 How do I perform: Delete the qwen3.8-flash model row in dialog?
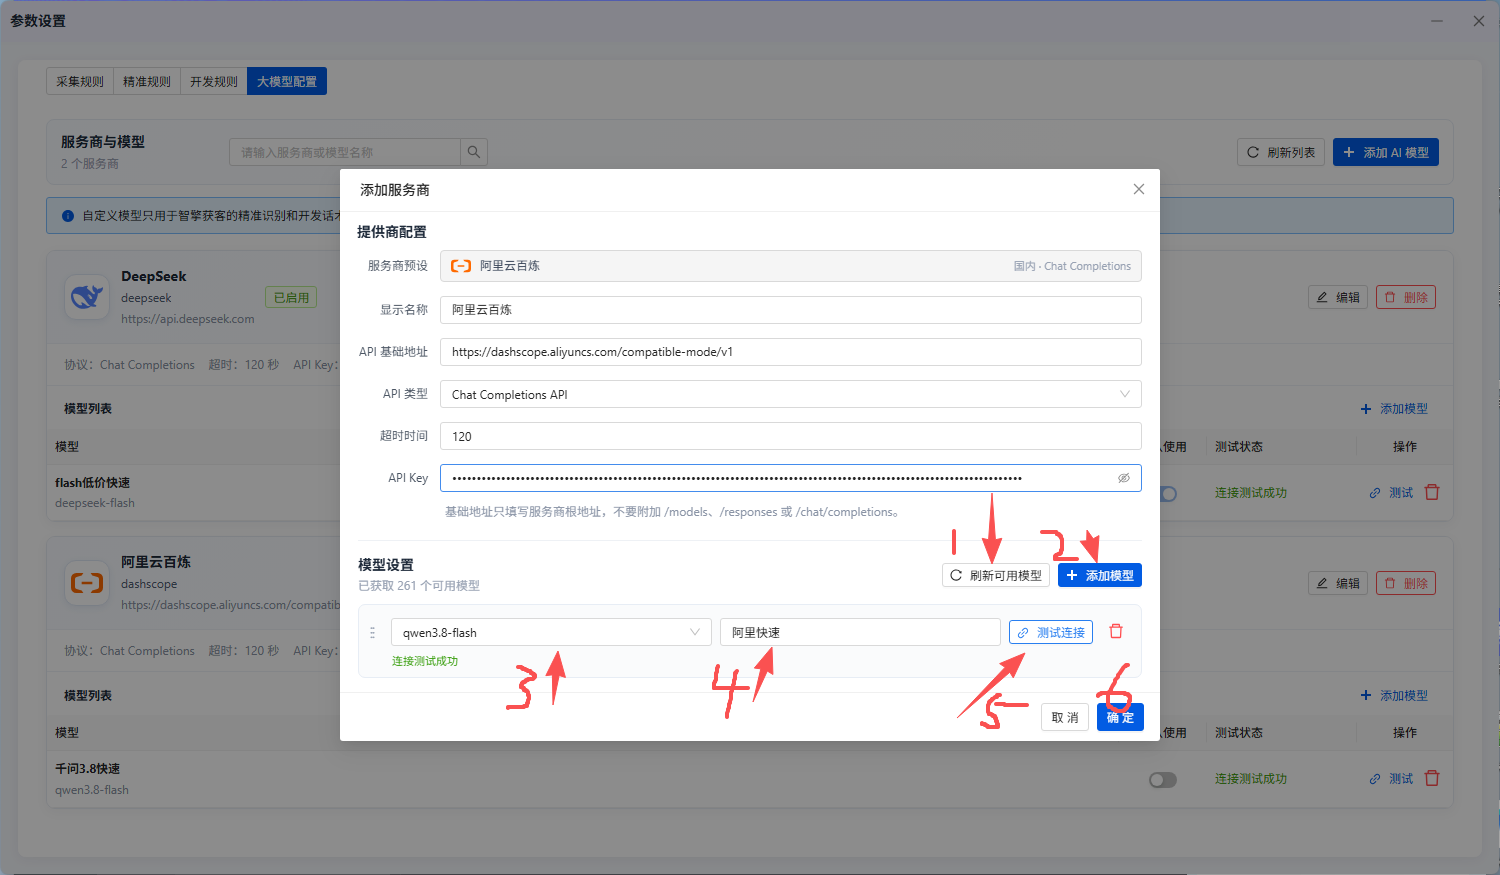coord(1116,632)
